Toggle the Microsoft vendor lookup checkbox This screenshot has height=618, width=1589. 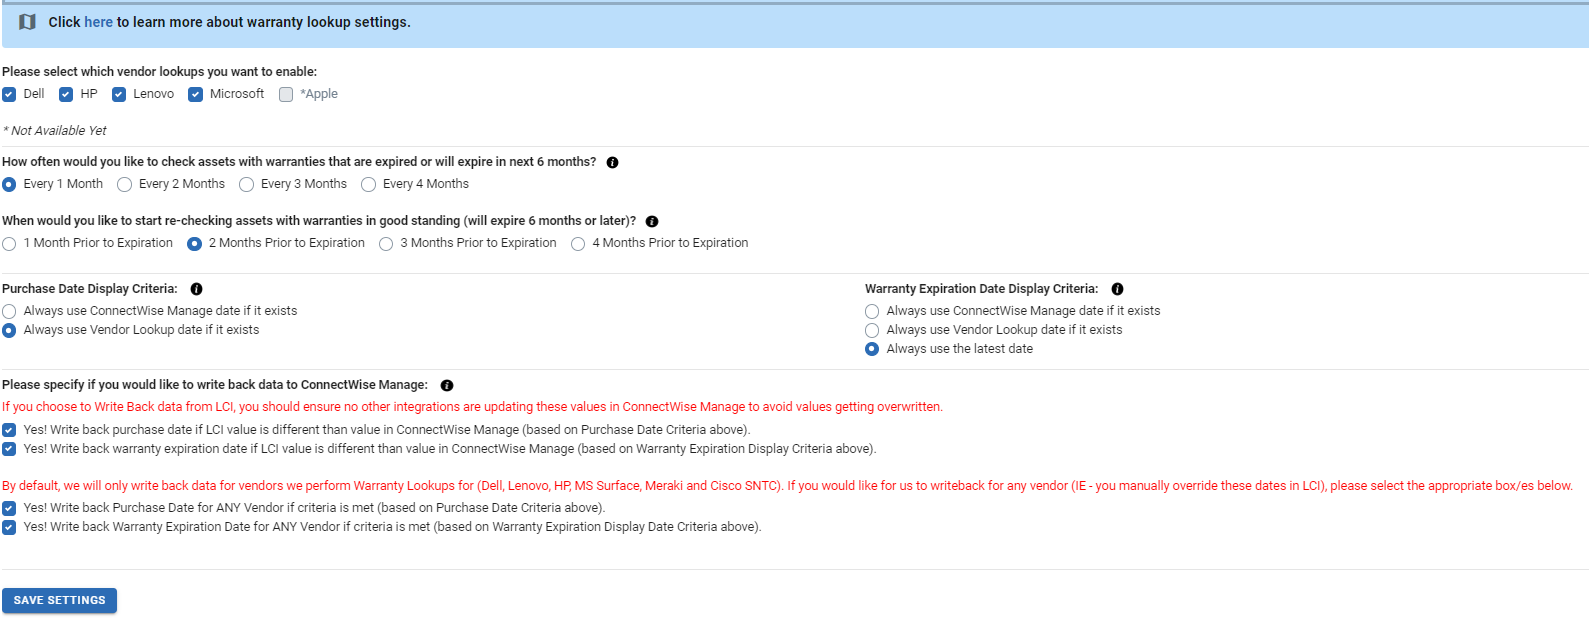pyautogui.click(x=195, y=94)
